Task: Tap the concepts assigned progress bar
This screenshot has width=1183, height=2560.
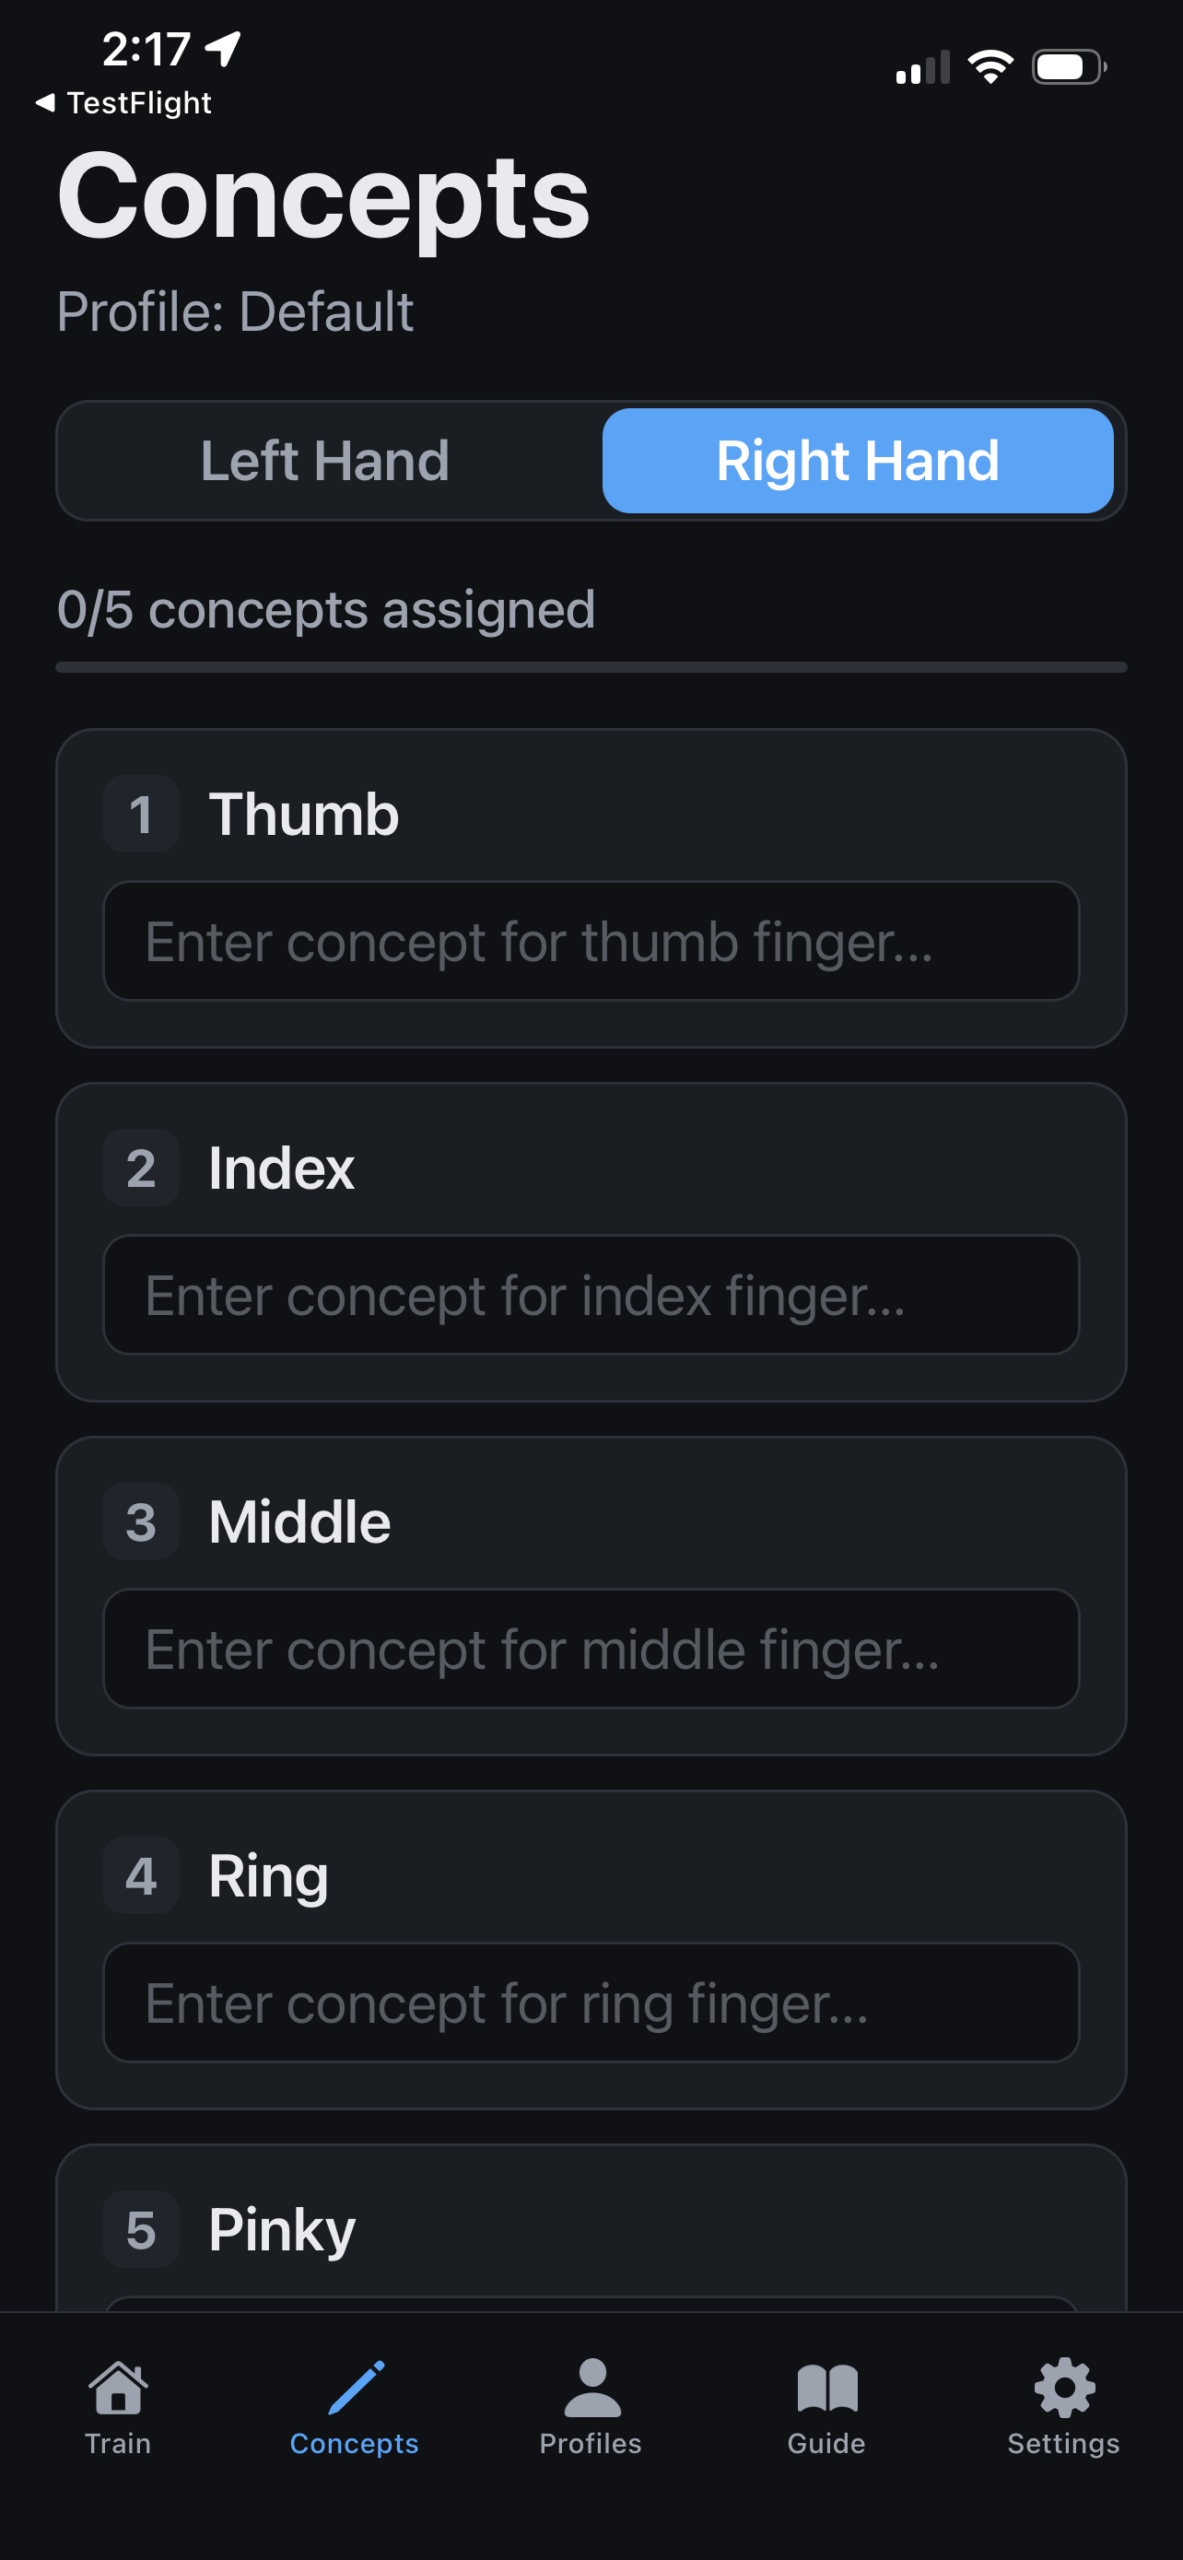Action: point(591,667)
